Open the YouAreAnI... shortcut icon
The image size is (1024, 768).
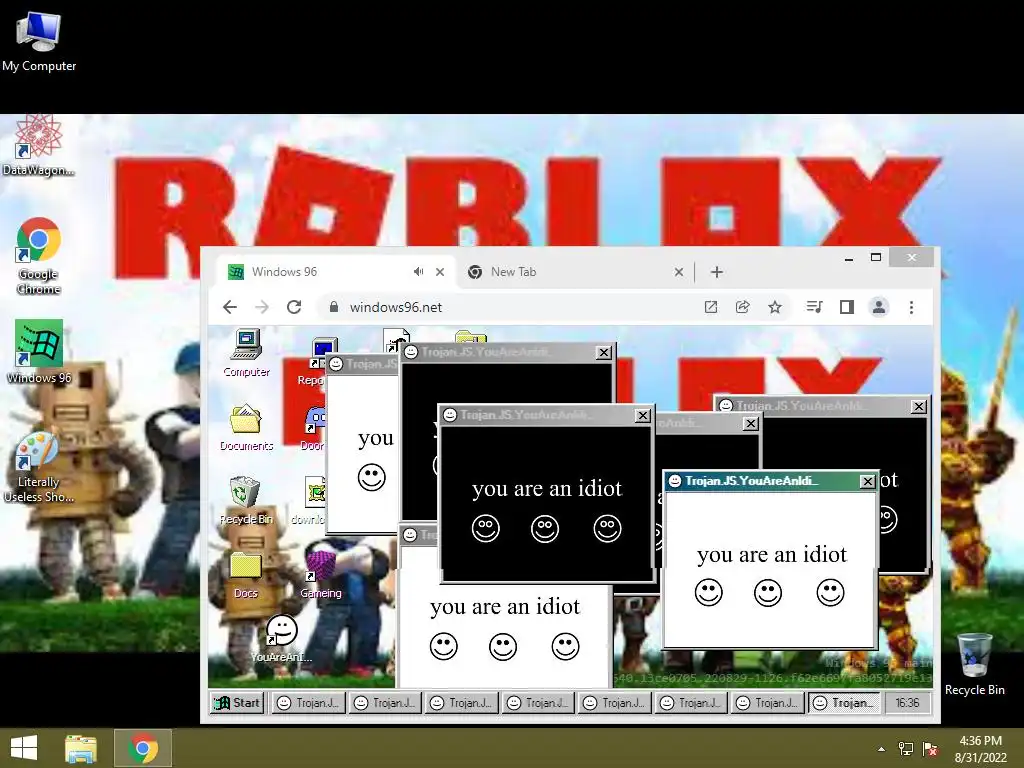pyautogui.click(x=281, y=639)
